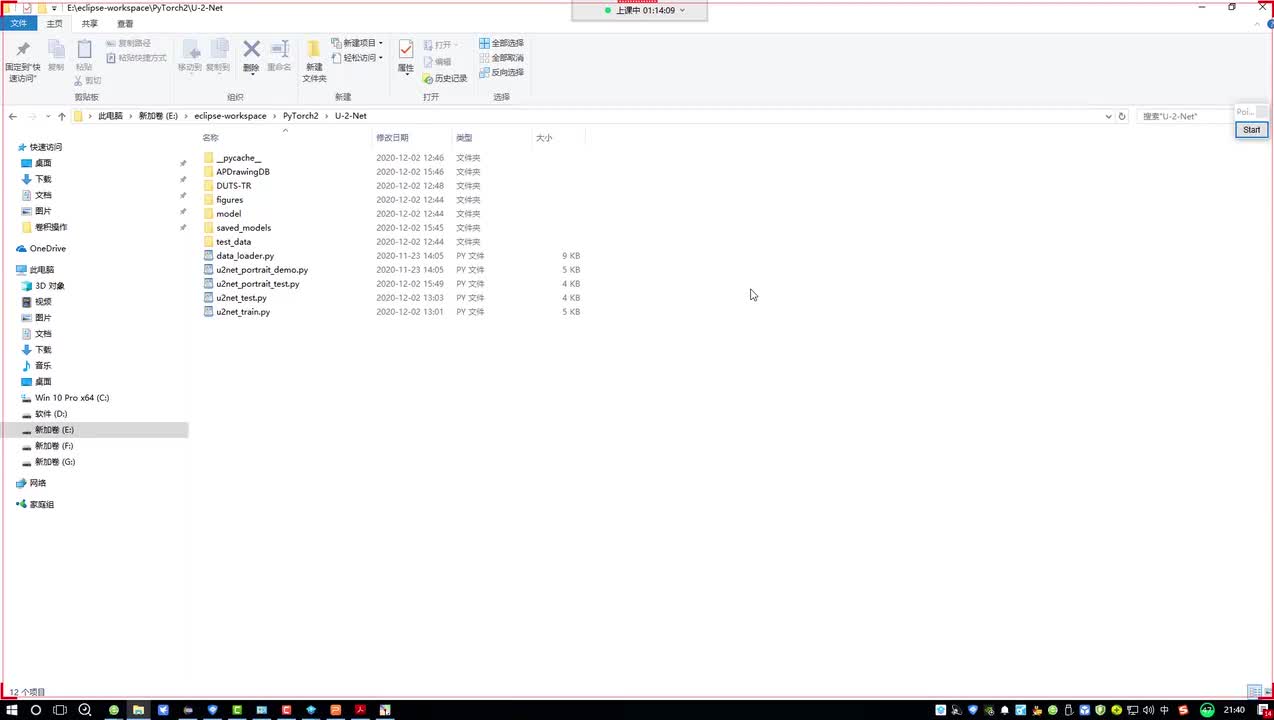Open 家庭组 in navigation pane
This screenshot has width=1274, height=720.
pos(41,504)
